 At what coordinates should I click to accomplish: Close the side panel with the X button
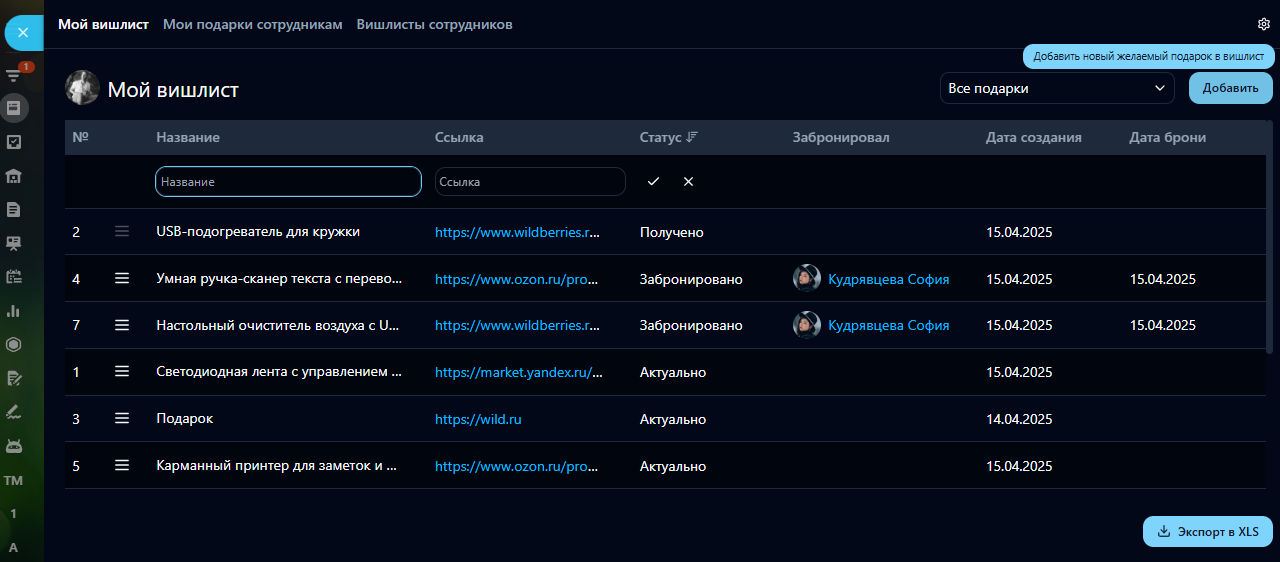click(22, 33)
